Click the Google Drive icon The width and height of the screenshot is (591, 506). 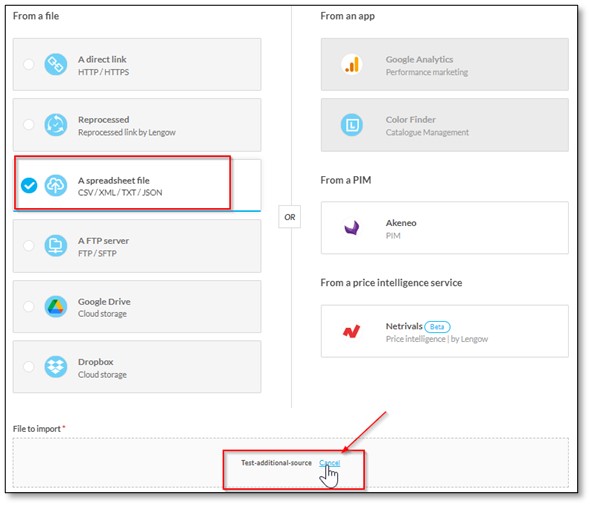(56, 307)
